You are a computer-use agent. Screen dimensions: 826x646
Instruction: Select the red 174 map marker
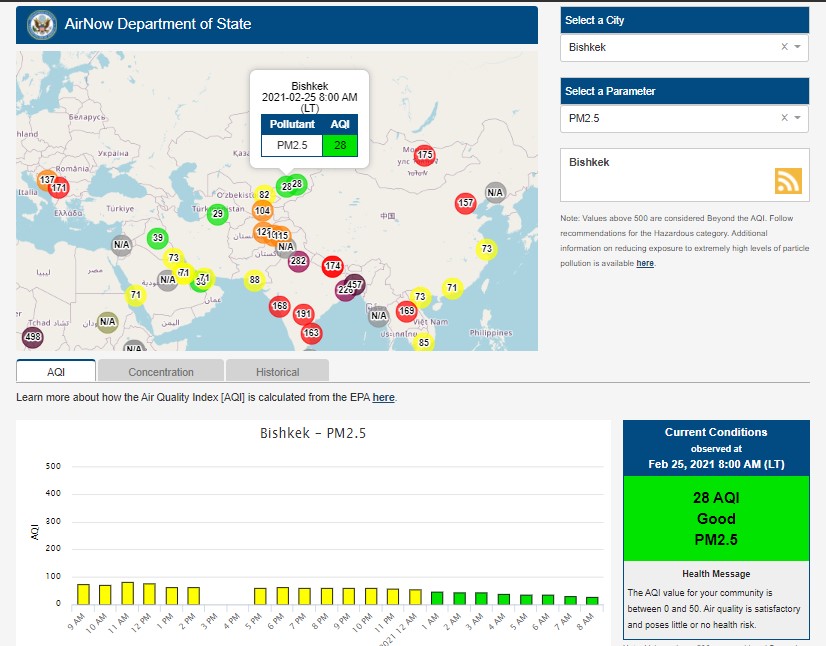(333, 266)
